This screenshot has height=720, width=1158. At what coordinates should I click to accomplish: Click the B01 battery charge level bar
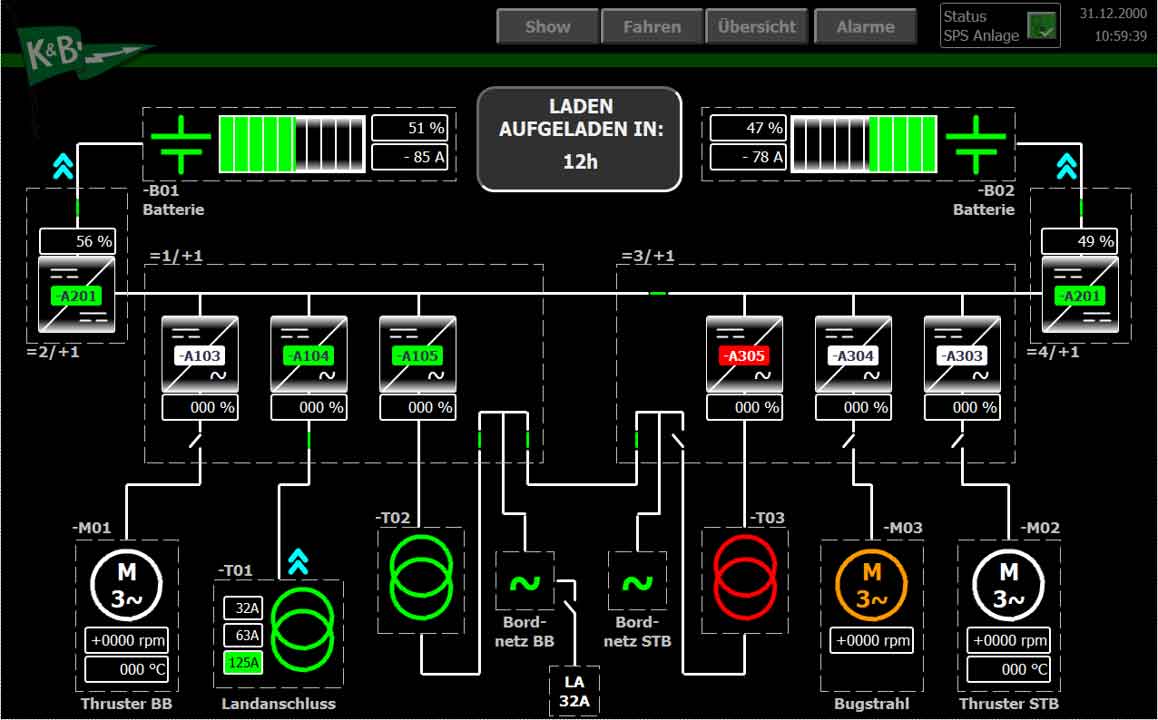point(291,144)
